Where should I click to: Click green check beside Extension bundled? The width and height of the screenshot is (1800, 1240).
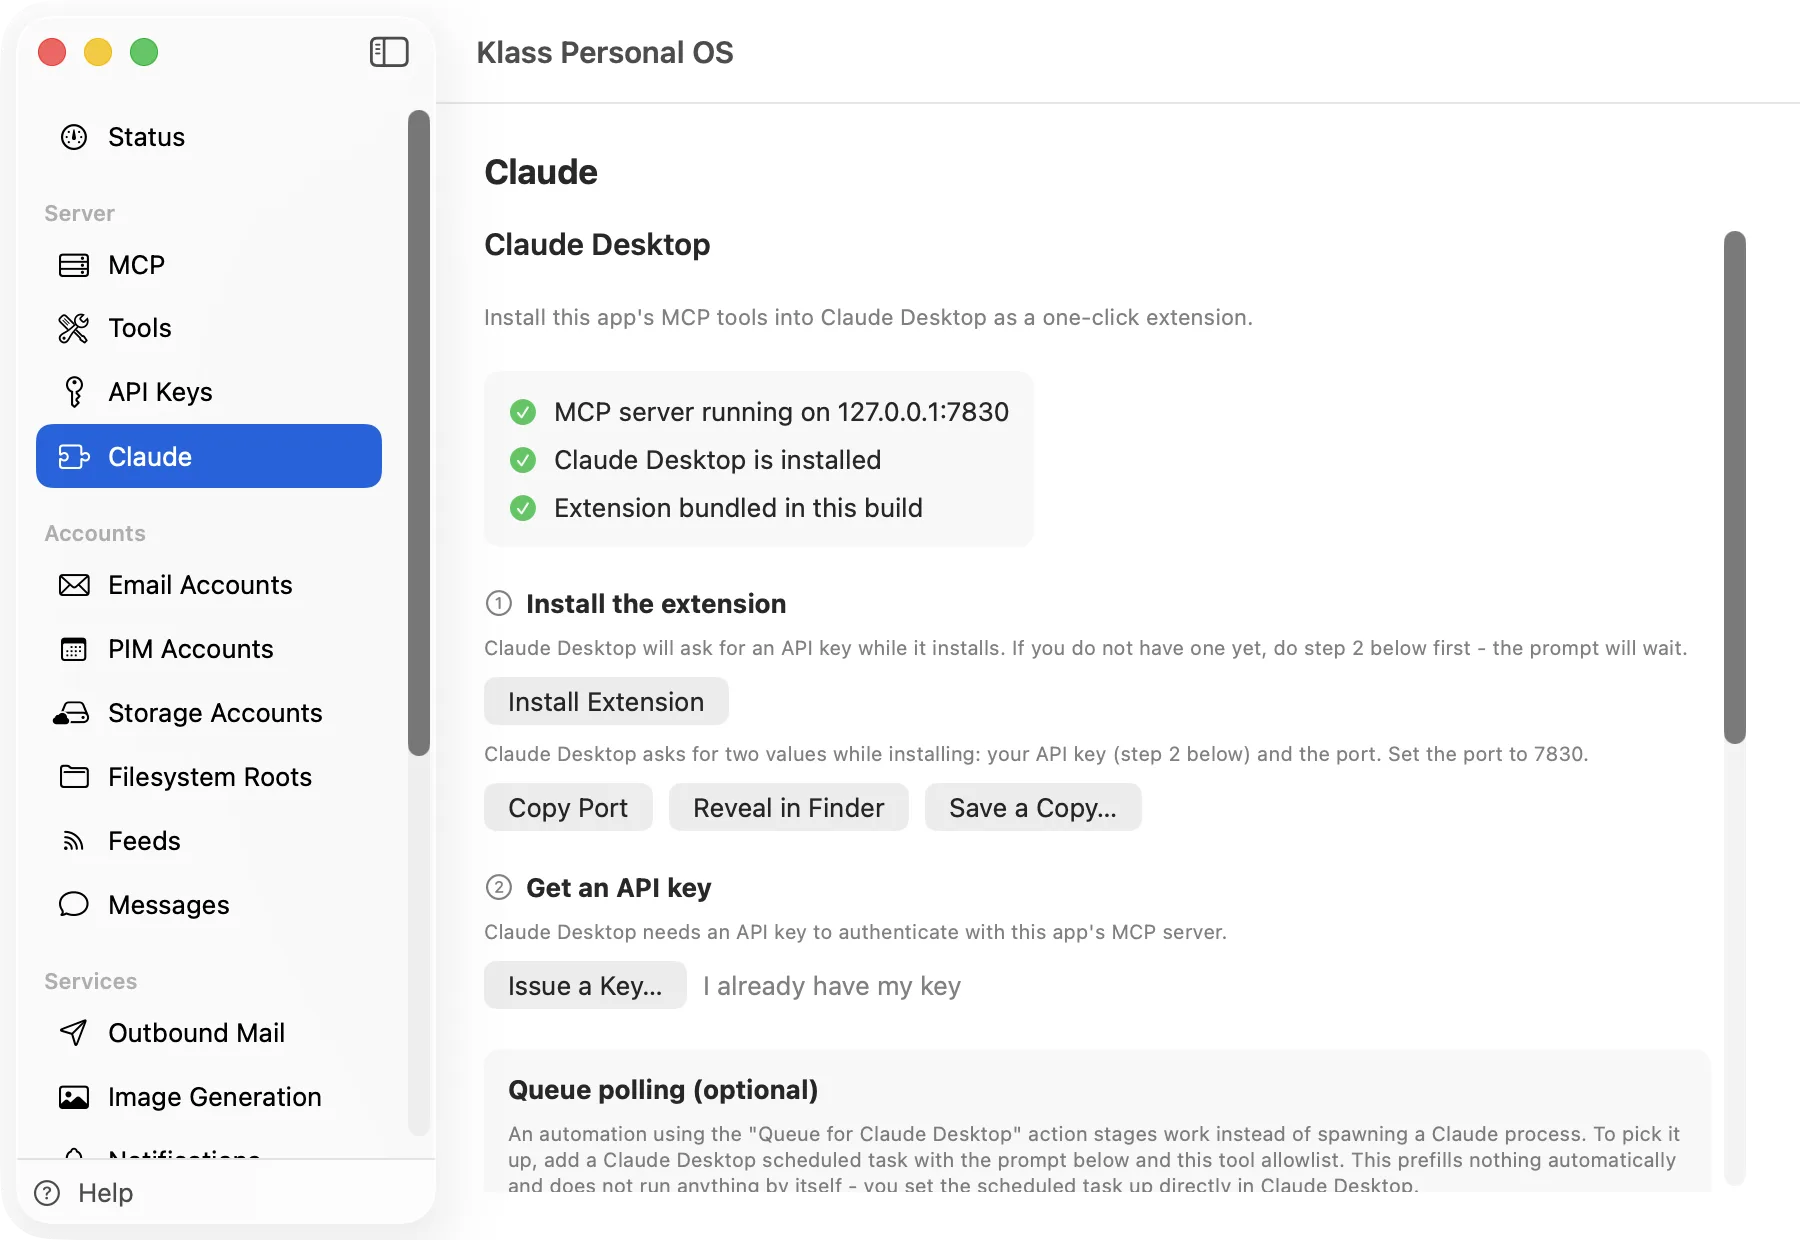[523, 508]
